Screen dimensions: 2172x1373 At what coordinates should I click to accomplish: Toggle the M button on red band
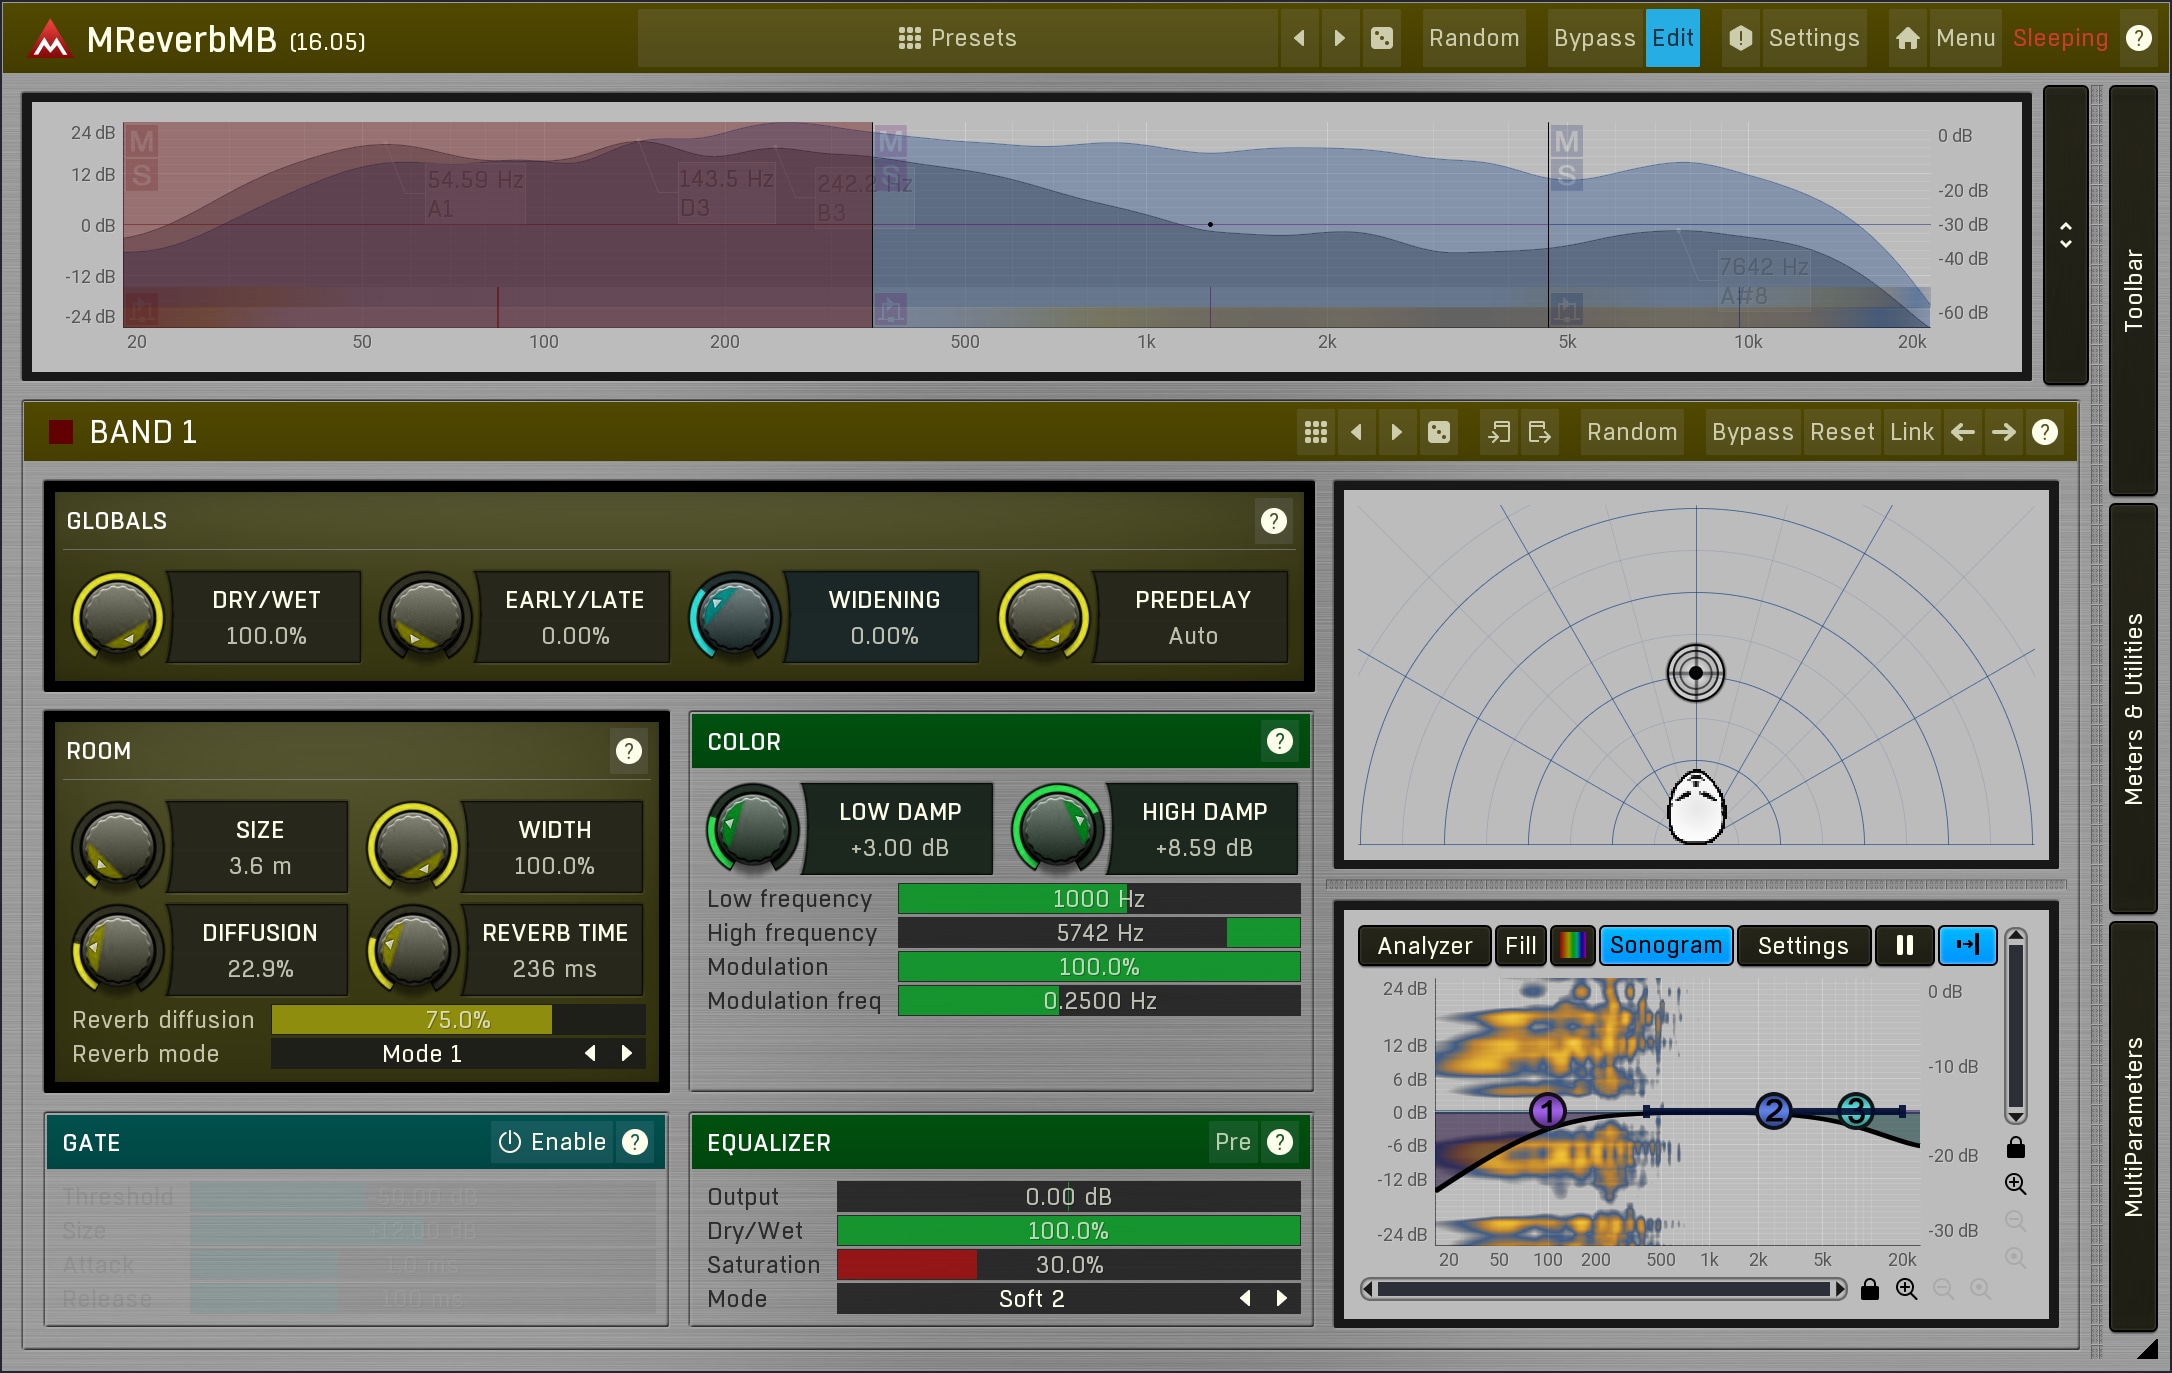click(142, 141)
